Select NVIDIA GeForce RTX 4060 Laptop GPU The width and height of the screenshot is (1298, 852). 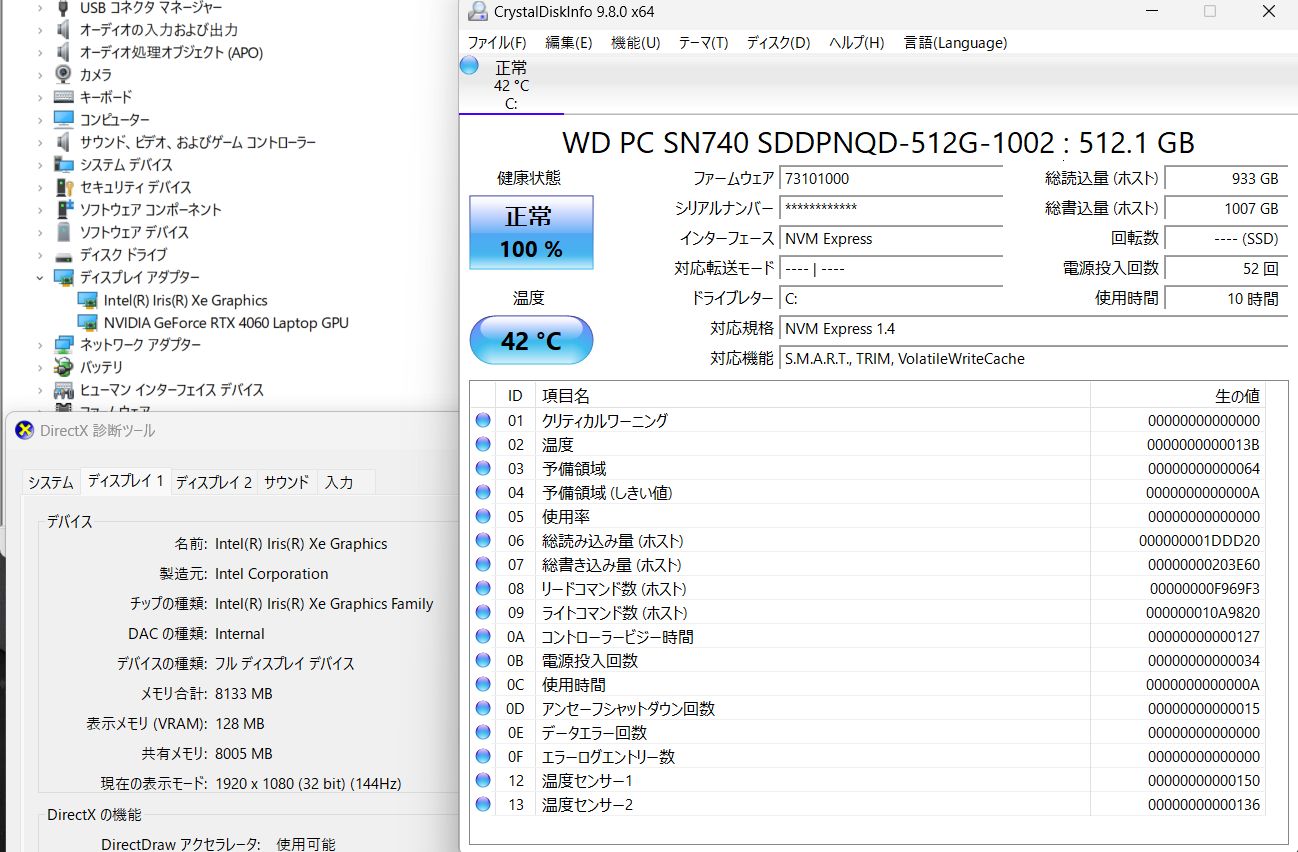[x=226, y=323]
